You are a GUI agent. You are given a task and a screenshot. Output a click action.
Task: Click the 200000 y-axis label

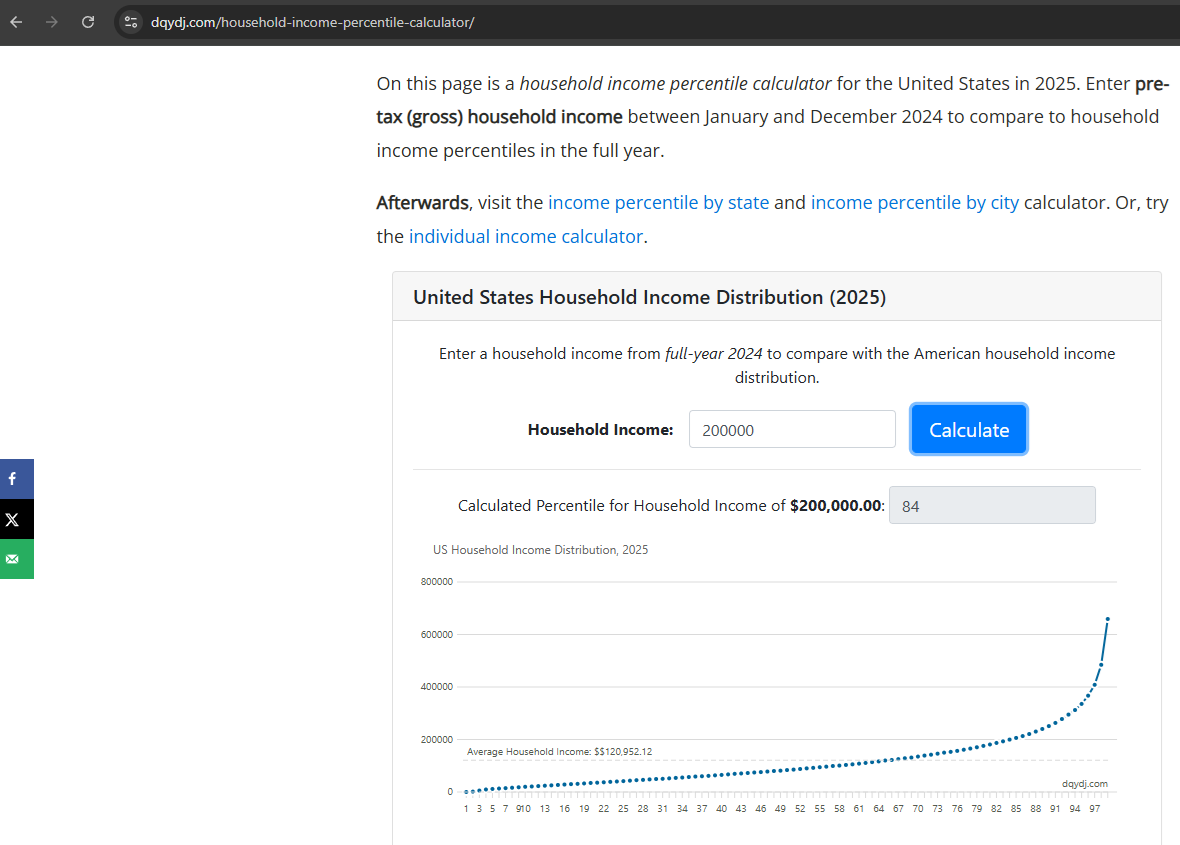click(436, 740)
